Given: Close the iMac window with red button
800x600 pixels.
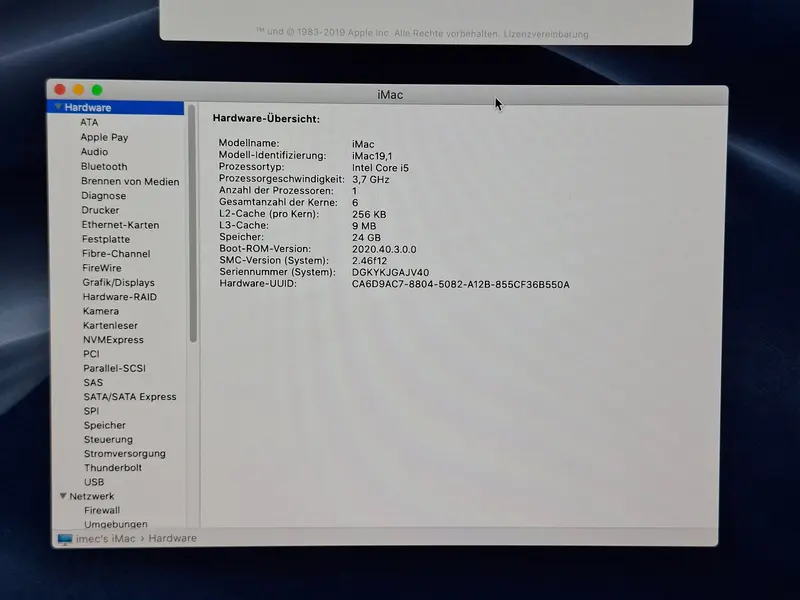Looking at the screenshot, I should [x=60, y=89].
